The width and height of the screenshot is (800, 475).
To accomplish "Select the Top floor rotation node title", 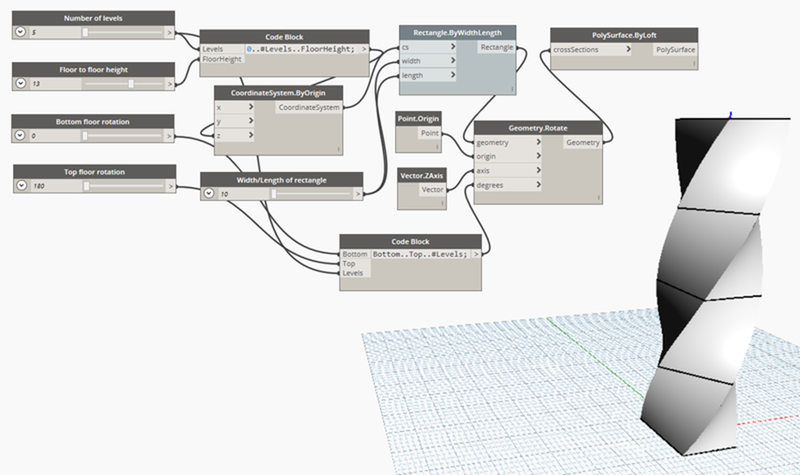I will [94, 172].
